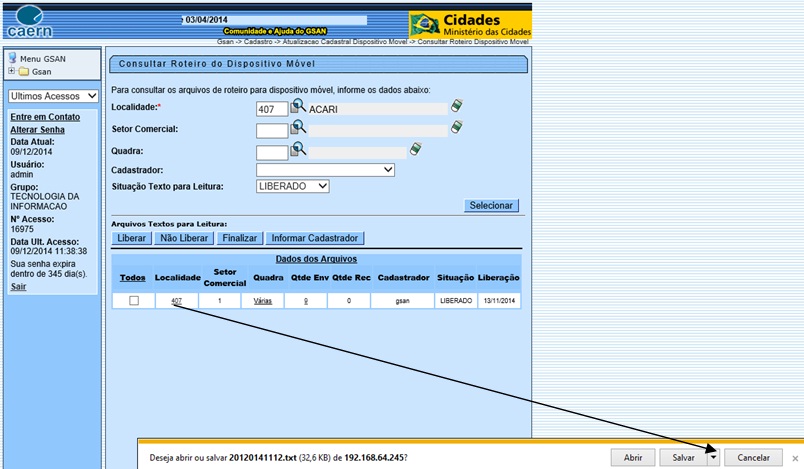
Task: Clear the Quadra field with eraser icon
Action: 415,149
